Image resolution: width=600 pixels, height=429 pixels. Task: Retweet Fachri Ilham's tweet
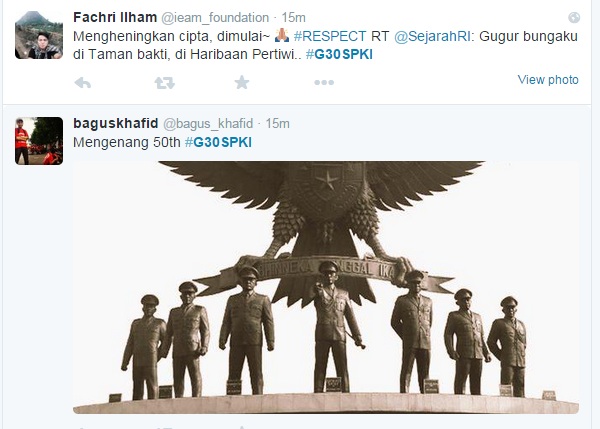(x=164, y=82)
